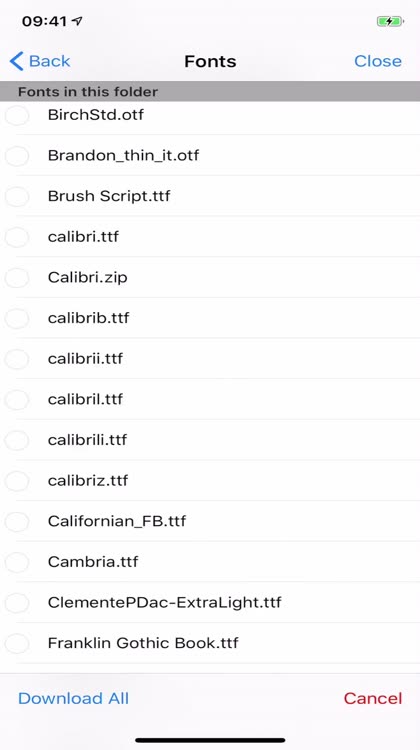
Task: Check the circle next to calibri.ttf
Action: 17,237
